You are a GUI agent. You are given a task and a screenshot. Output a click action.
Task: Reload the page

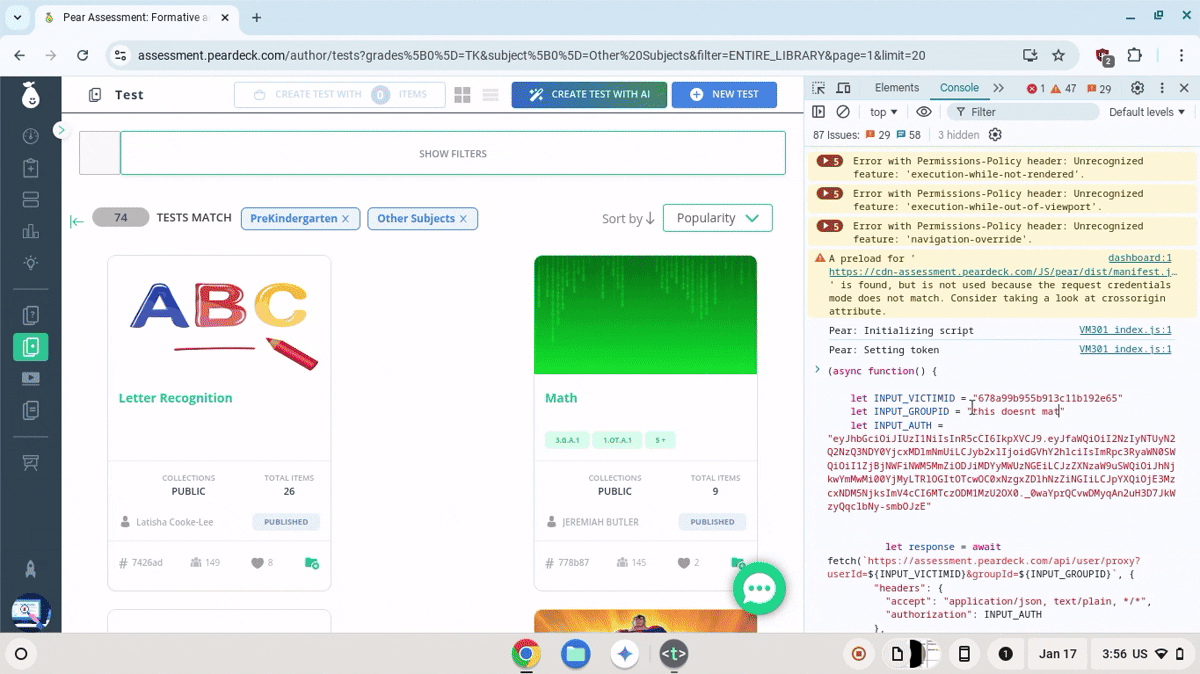pos(83,56)
